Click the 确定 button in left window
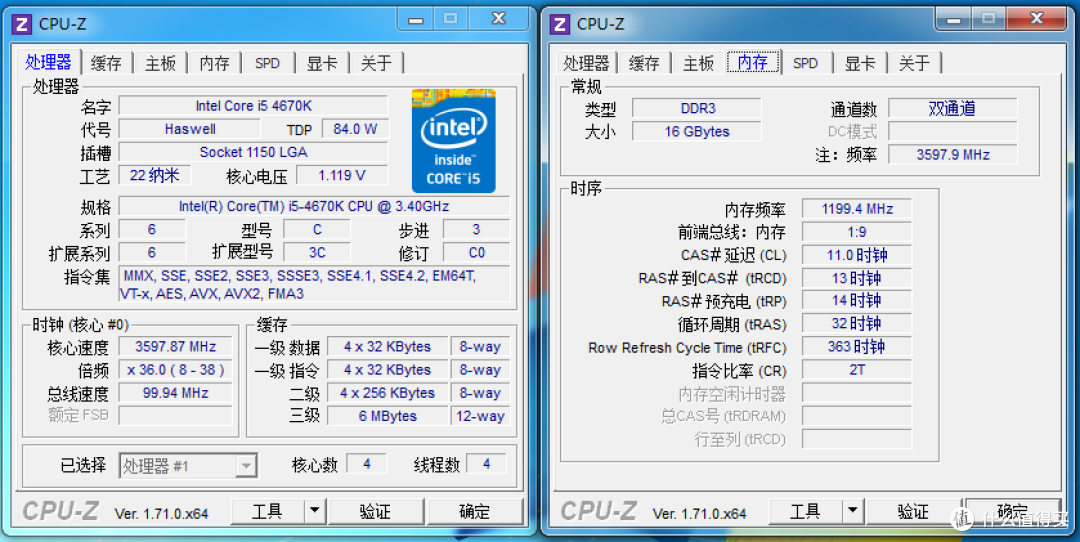Image resolution: width=1080 pixels, height=542 pixels. (475, 511)
